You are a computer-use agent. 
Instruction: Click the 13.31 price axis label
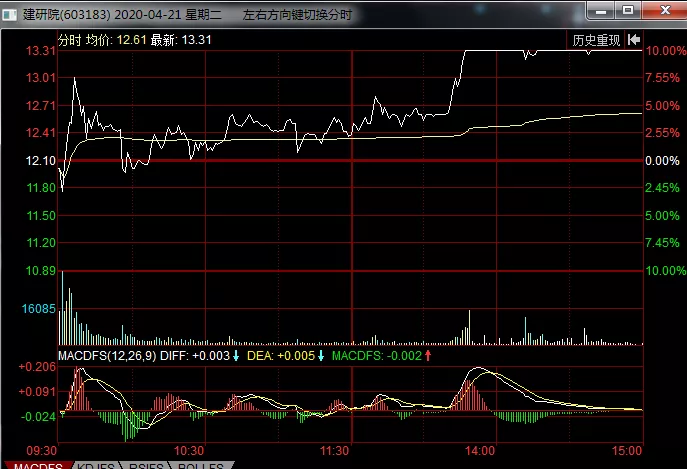(40, 51)
